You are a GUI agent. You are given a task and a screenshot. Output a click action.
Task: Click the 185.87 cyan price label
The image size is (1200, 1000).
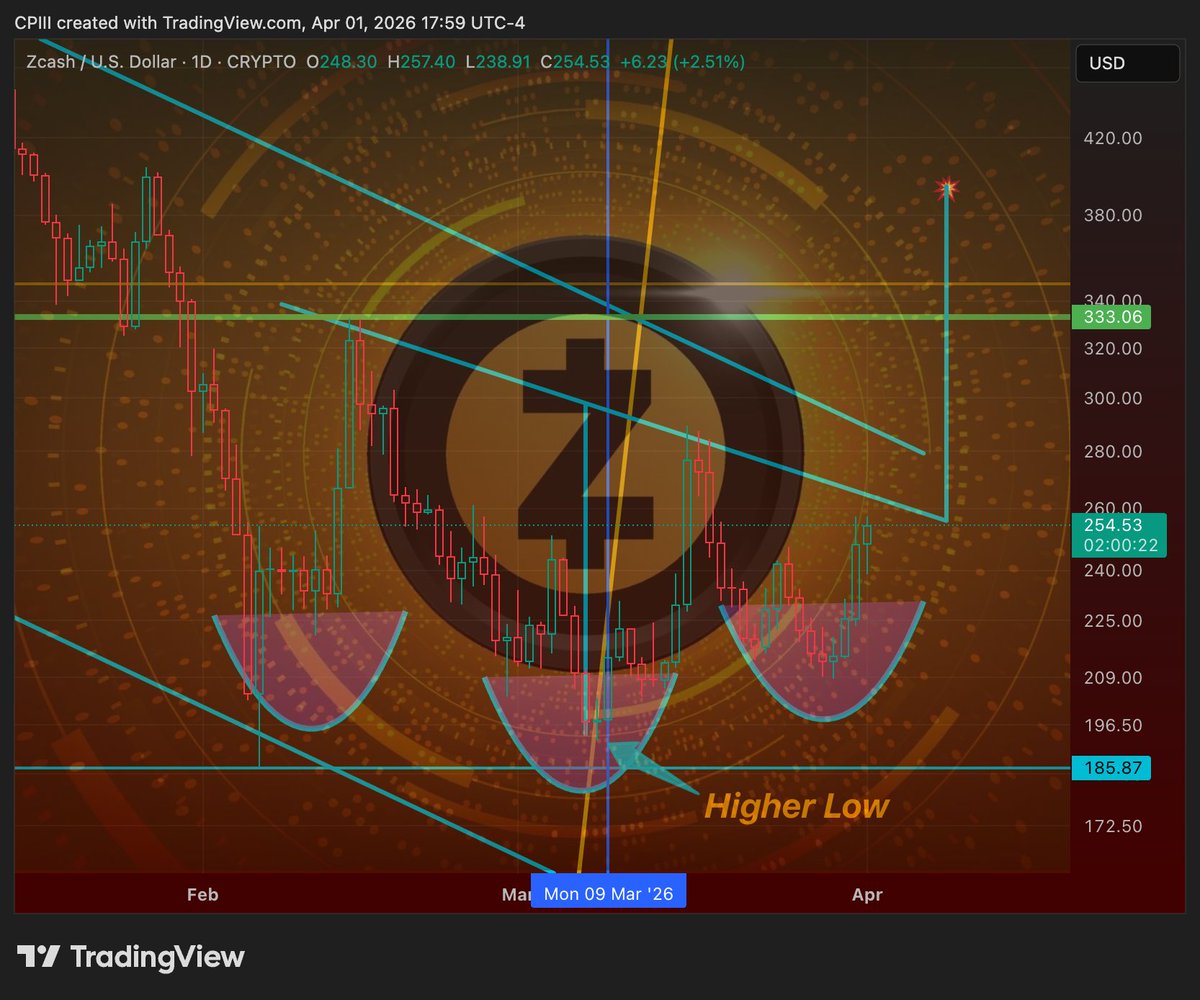coord(1111,768)
